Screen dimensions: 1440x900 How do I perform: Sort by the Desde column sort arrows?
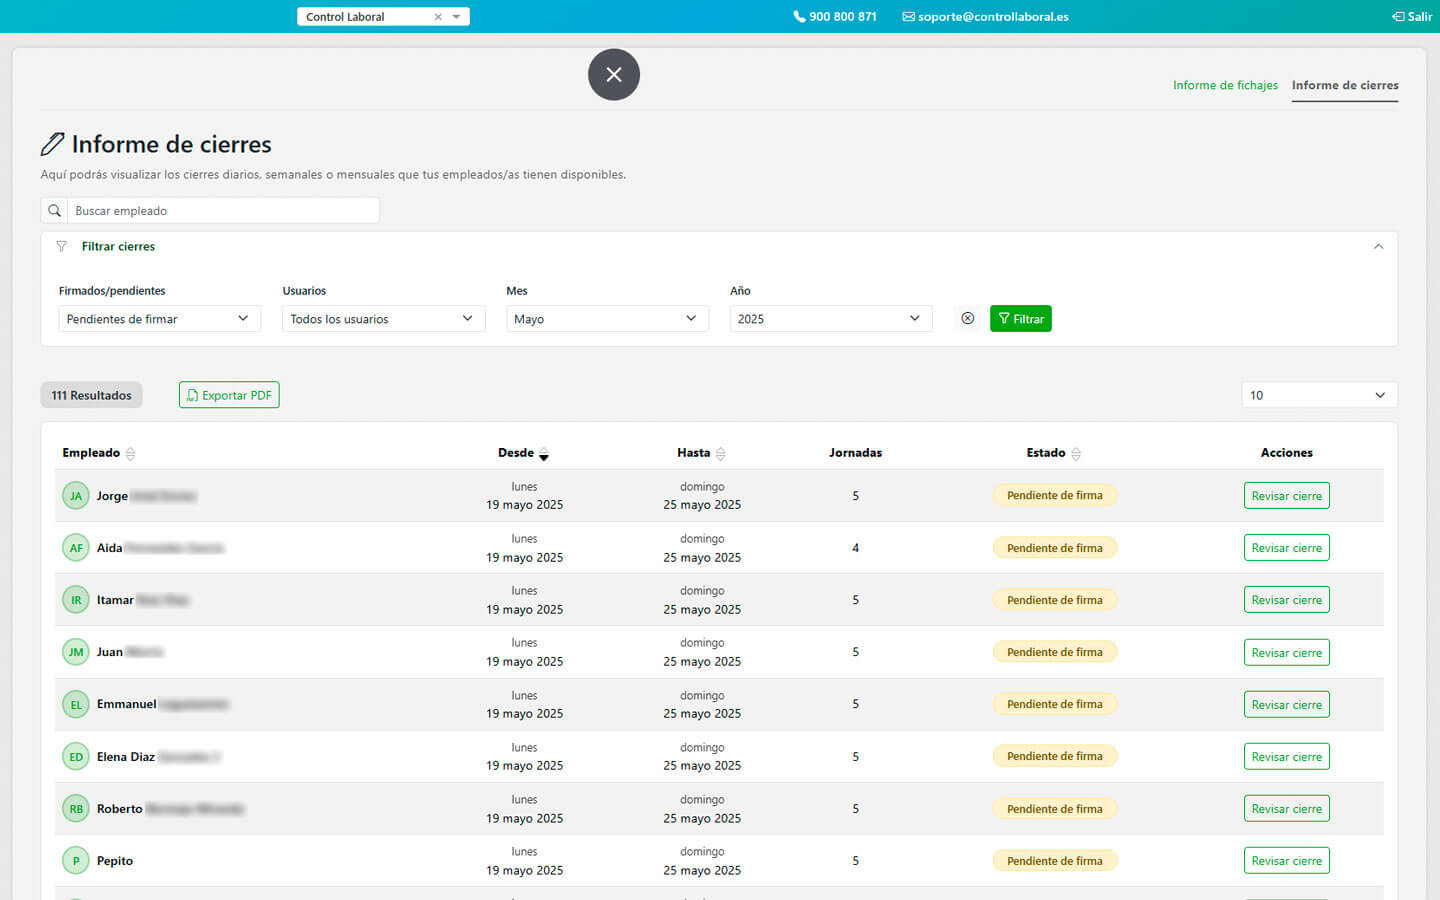[544, 454]
